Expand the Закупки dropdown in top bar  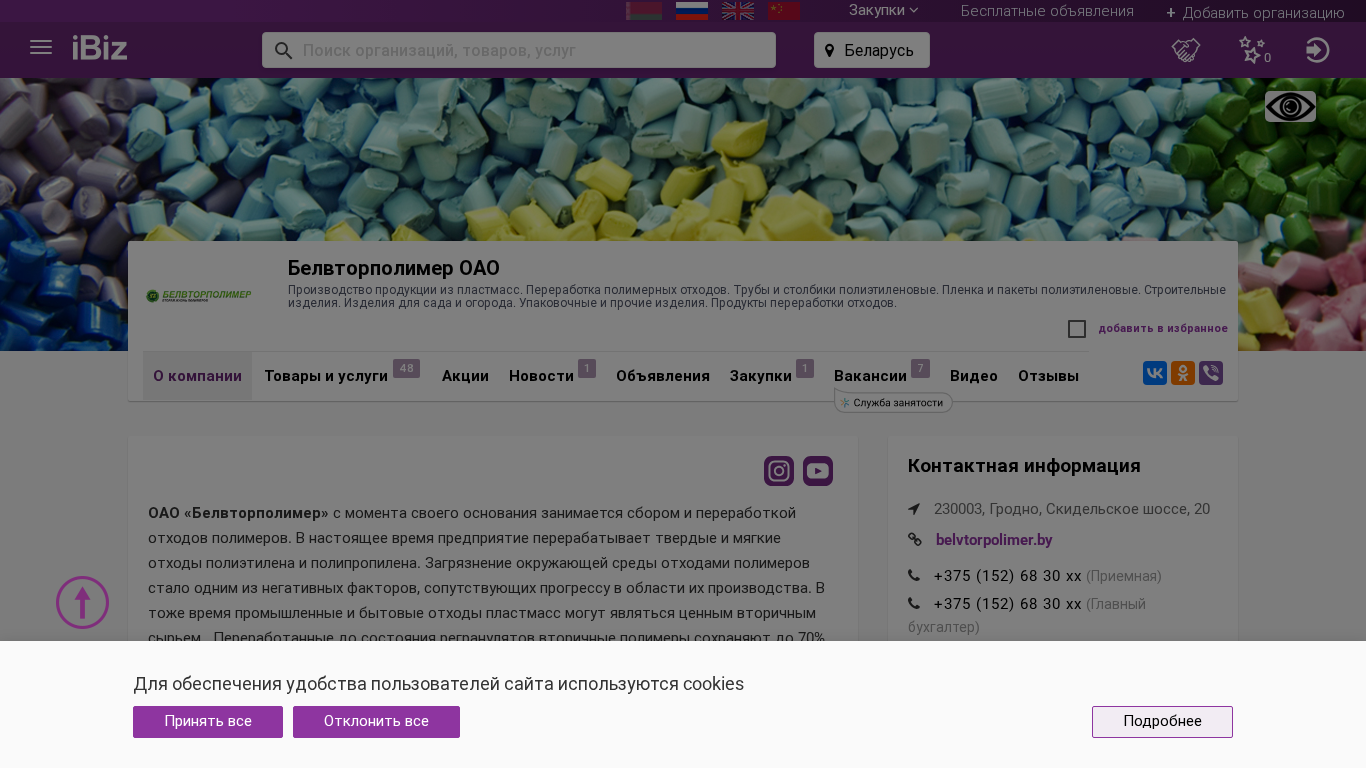coord(883,10)
